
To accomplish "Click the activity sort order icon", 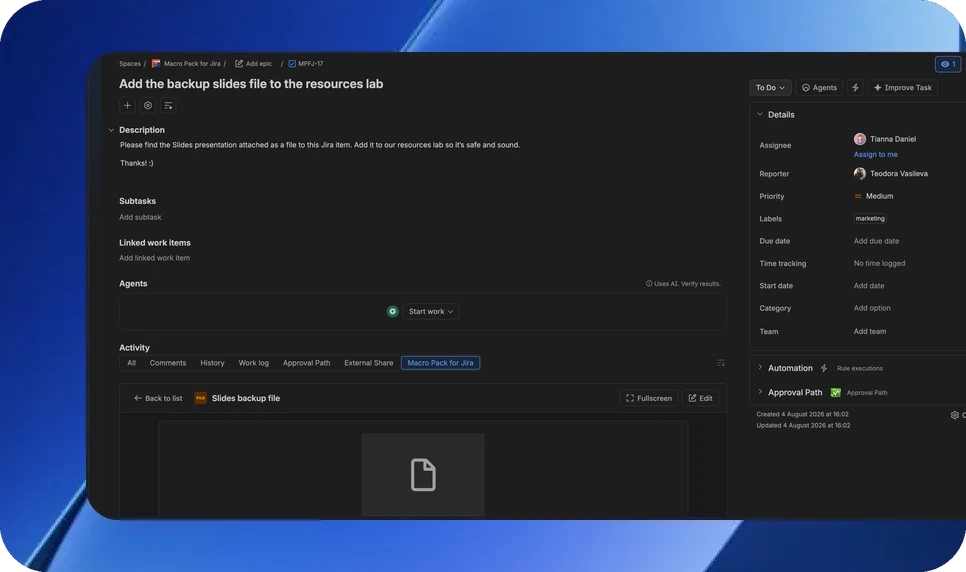I will pyautogui.click(x=721, y=363).
